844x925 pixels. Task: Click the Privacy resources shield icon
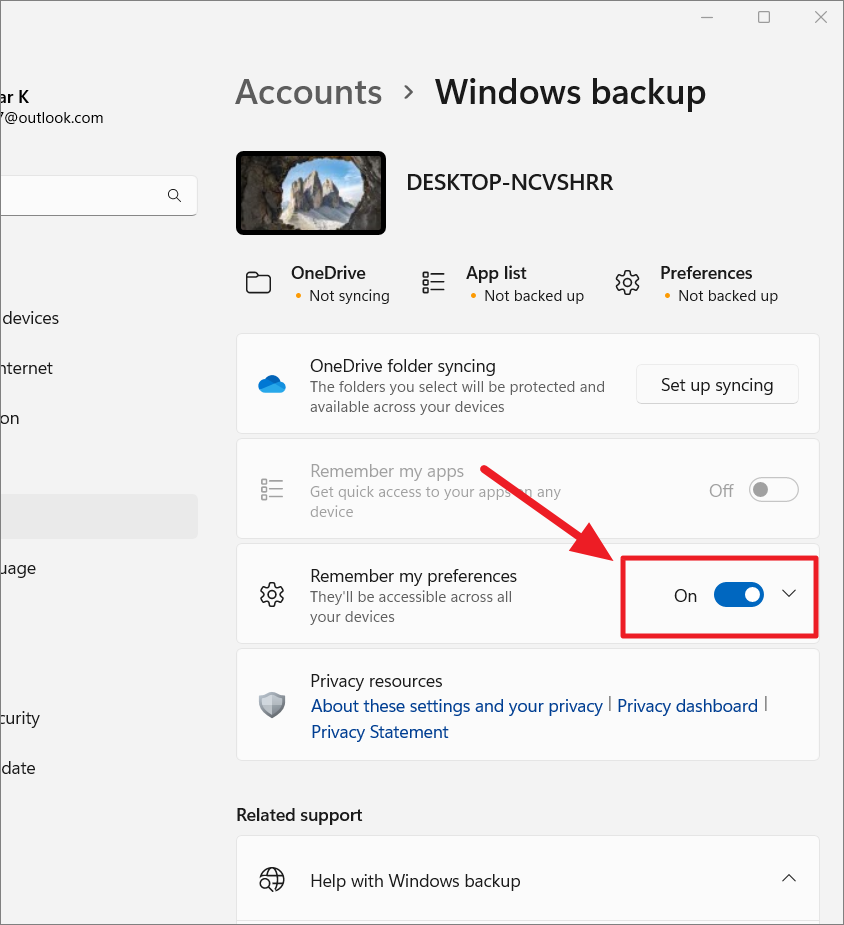(x=271, y=704)
